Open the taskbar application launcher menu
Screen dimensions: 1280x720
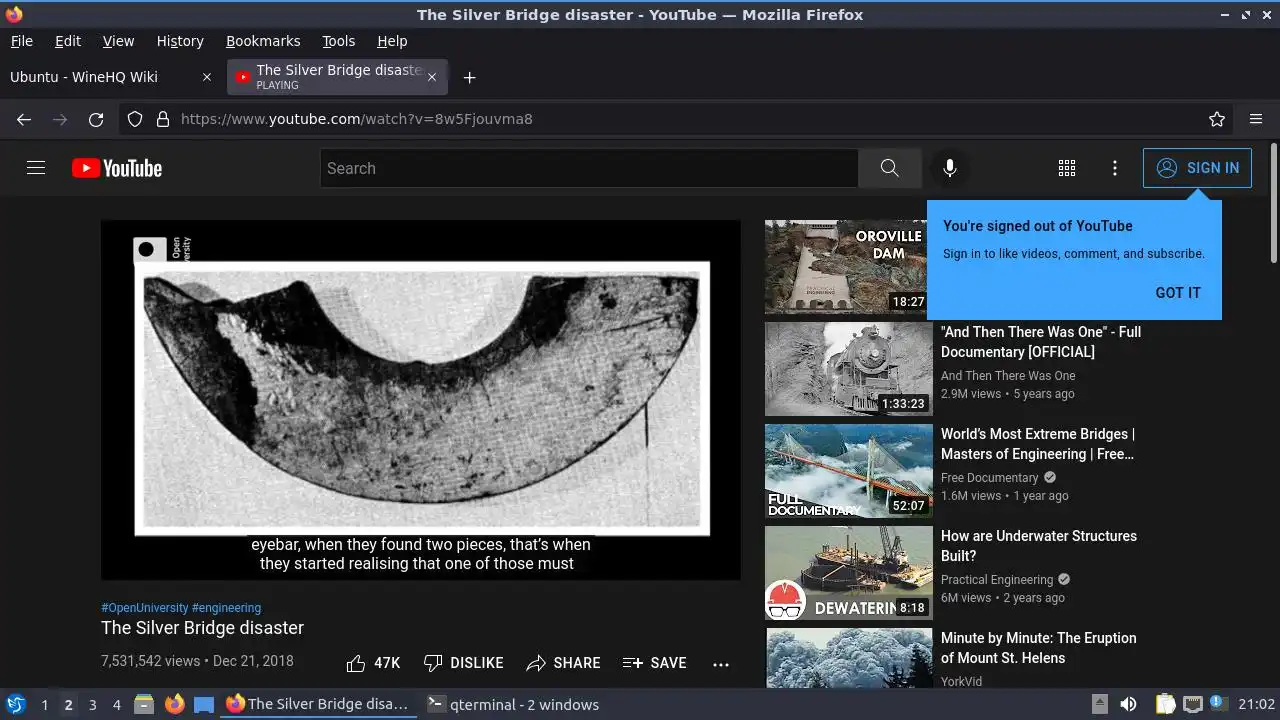[x=15, y=705]
